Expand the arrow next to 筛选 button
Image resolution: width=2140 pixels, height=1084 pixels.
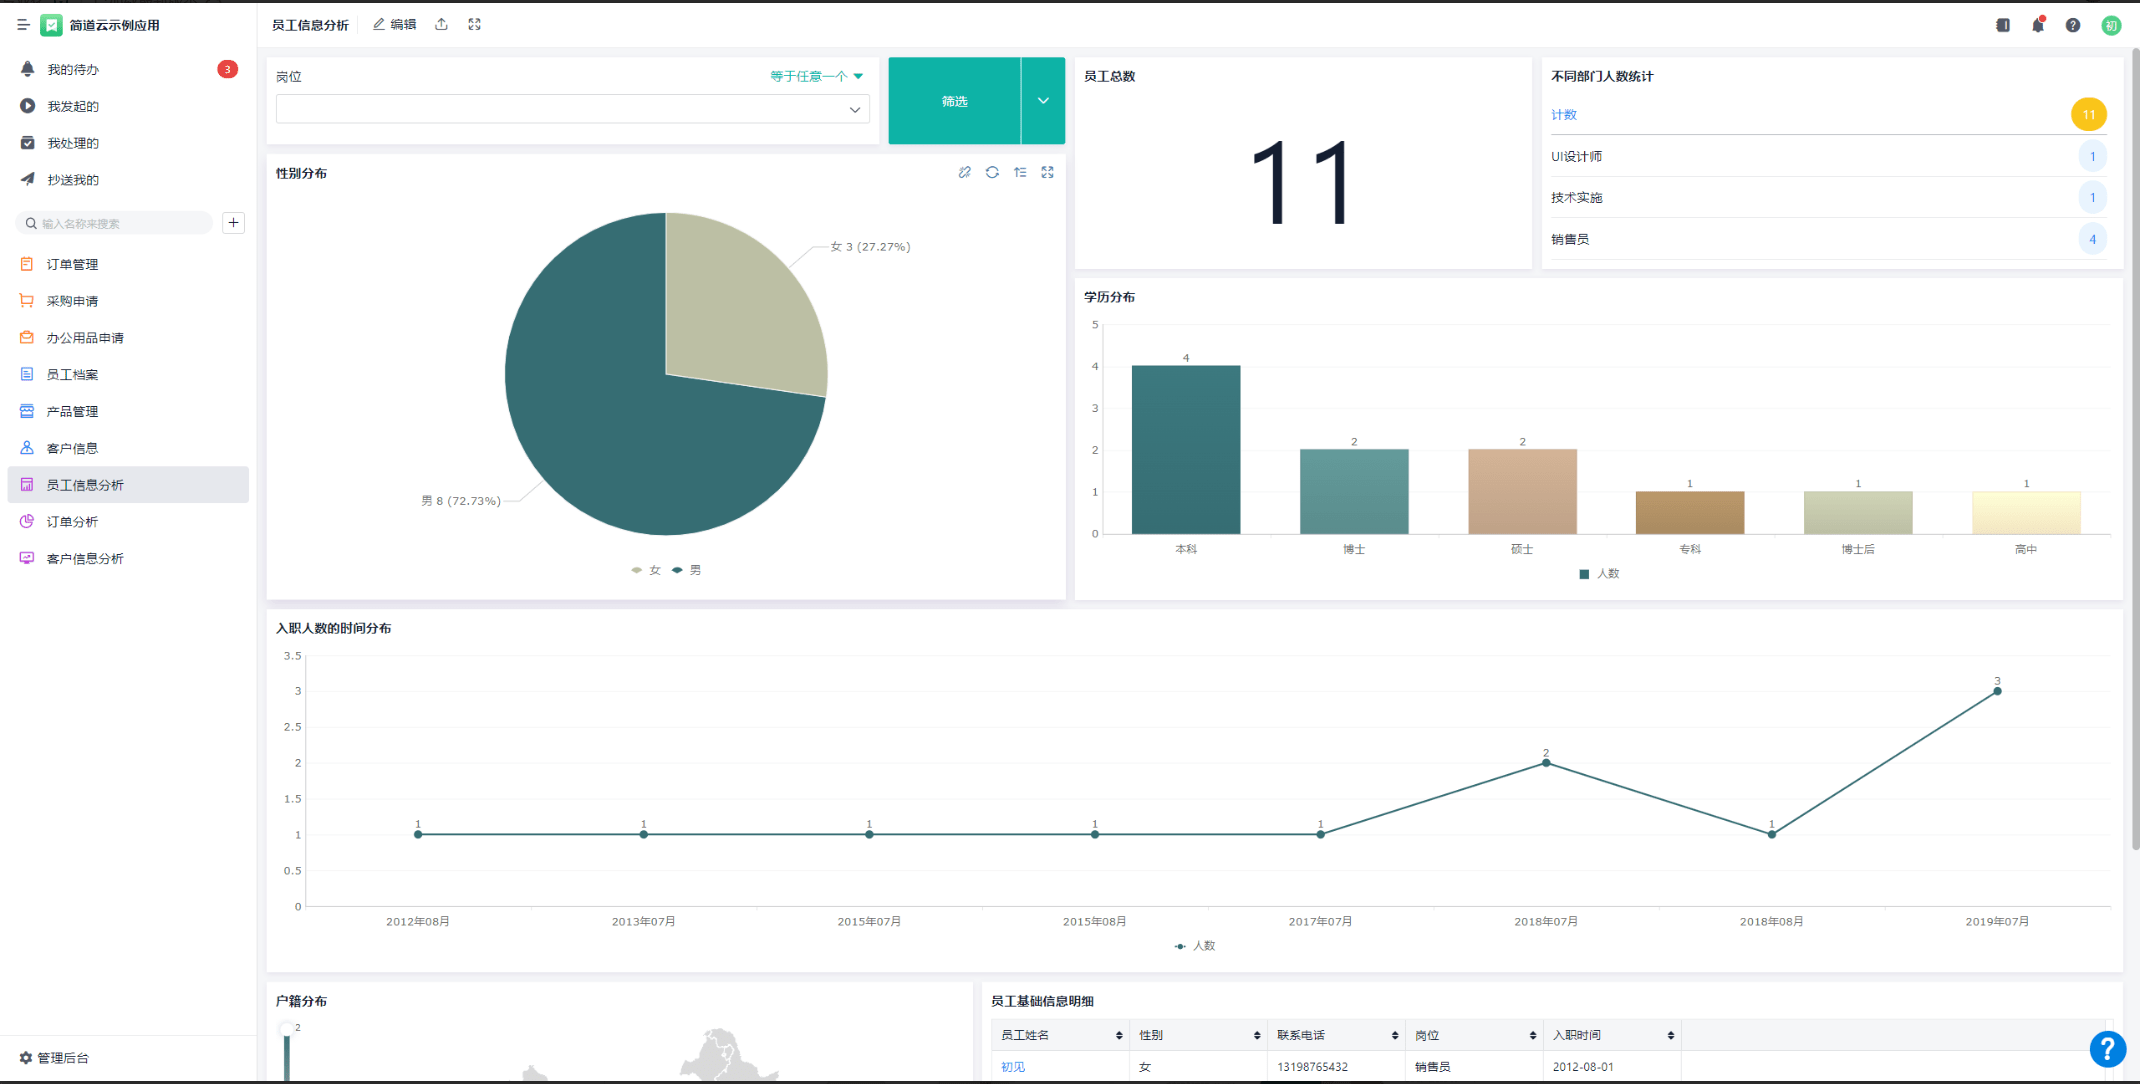(1043, 101)
